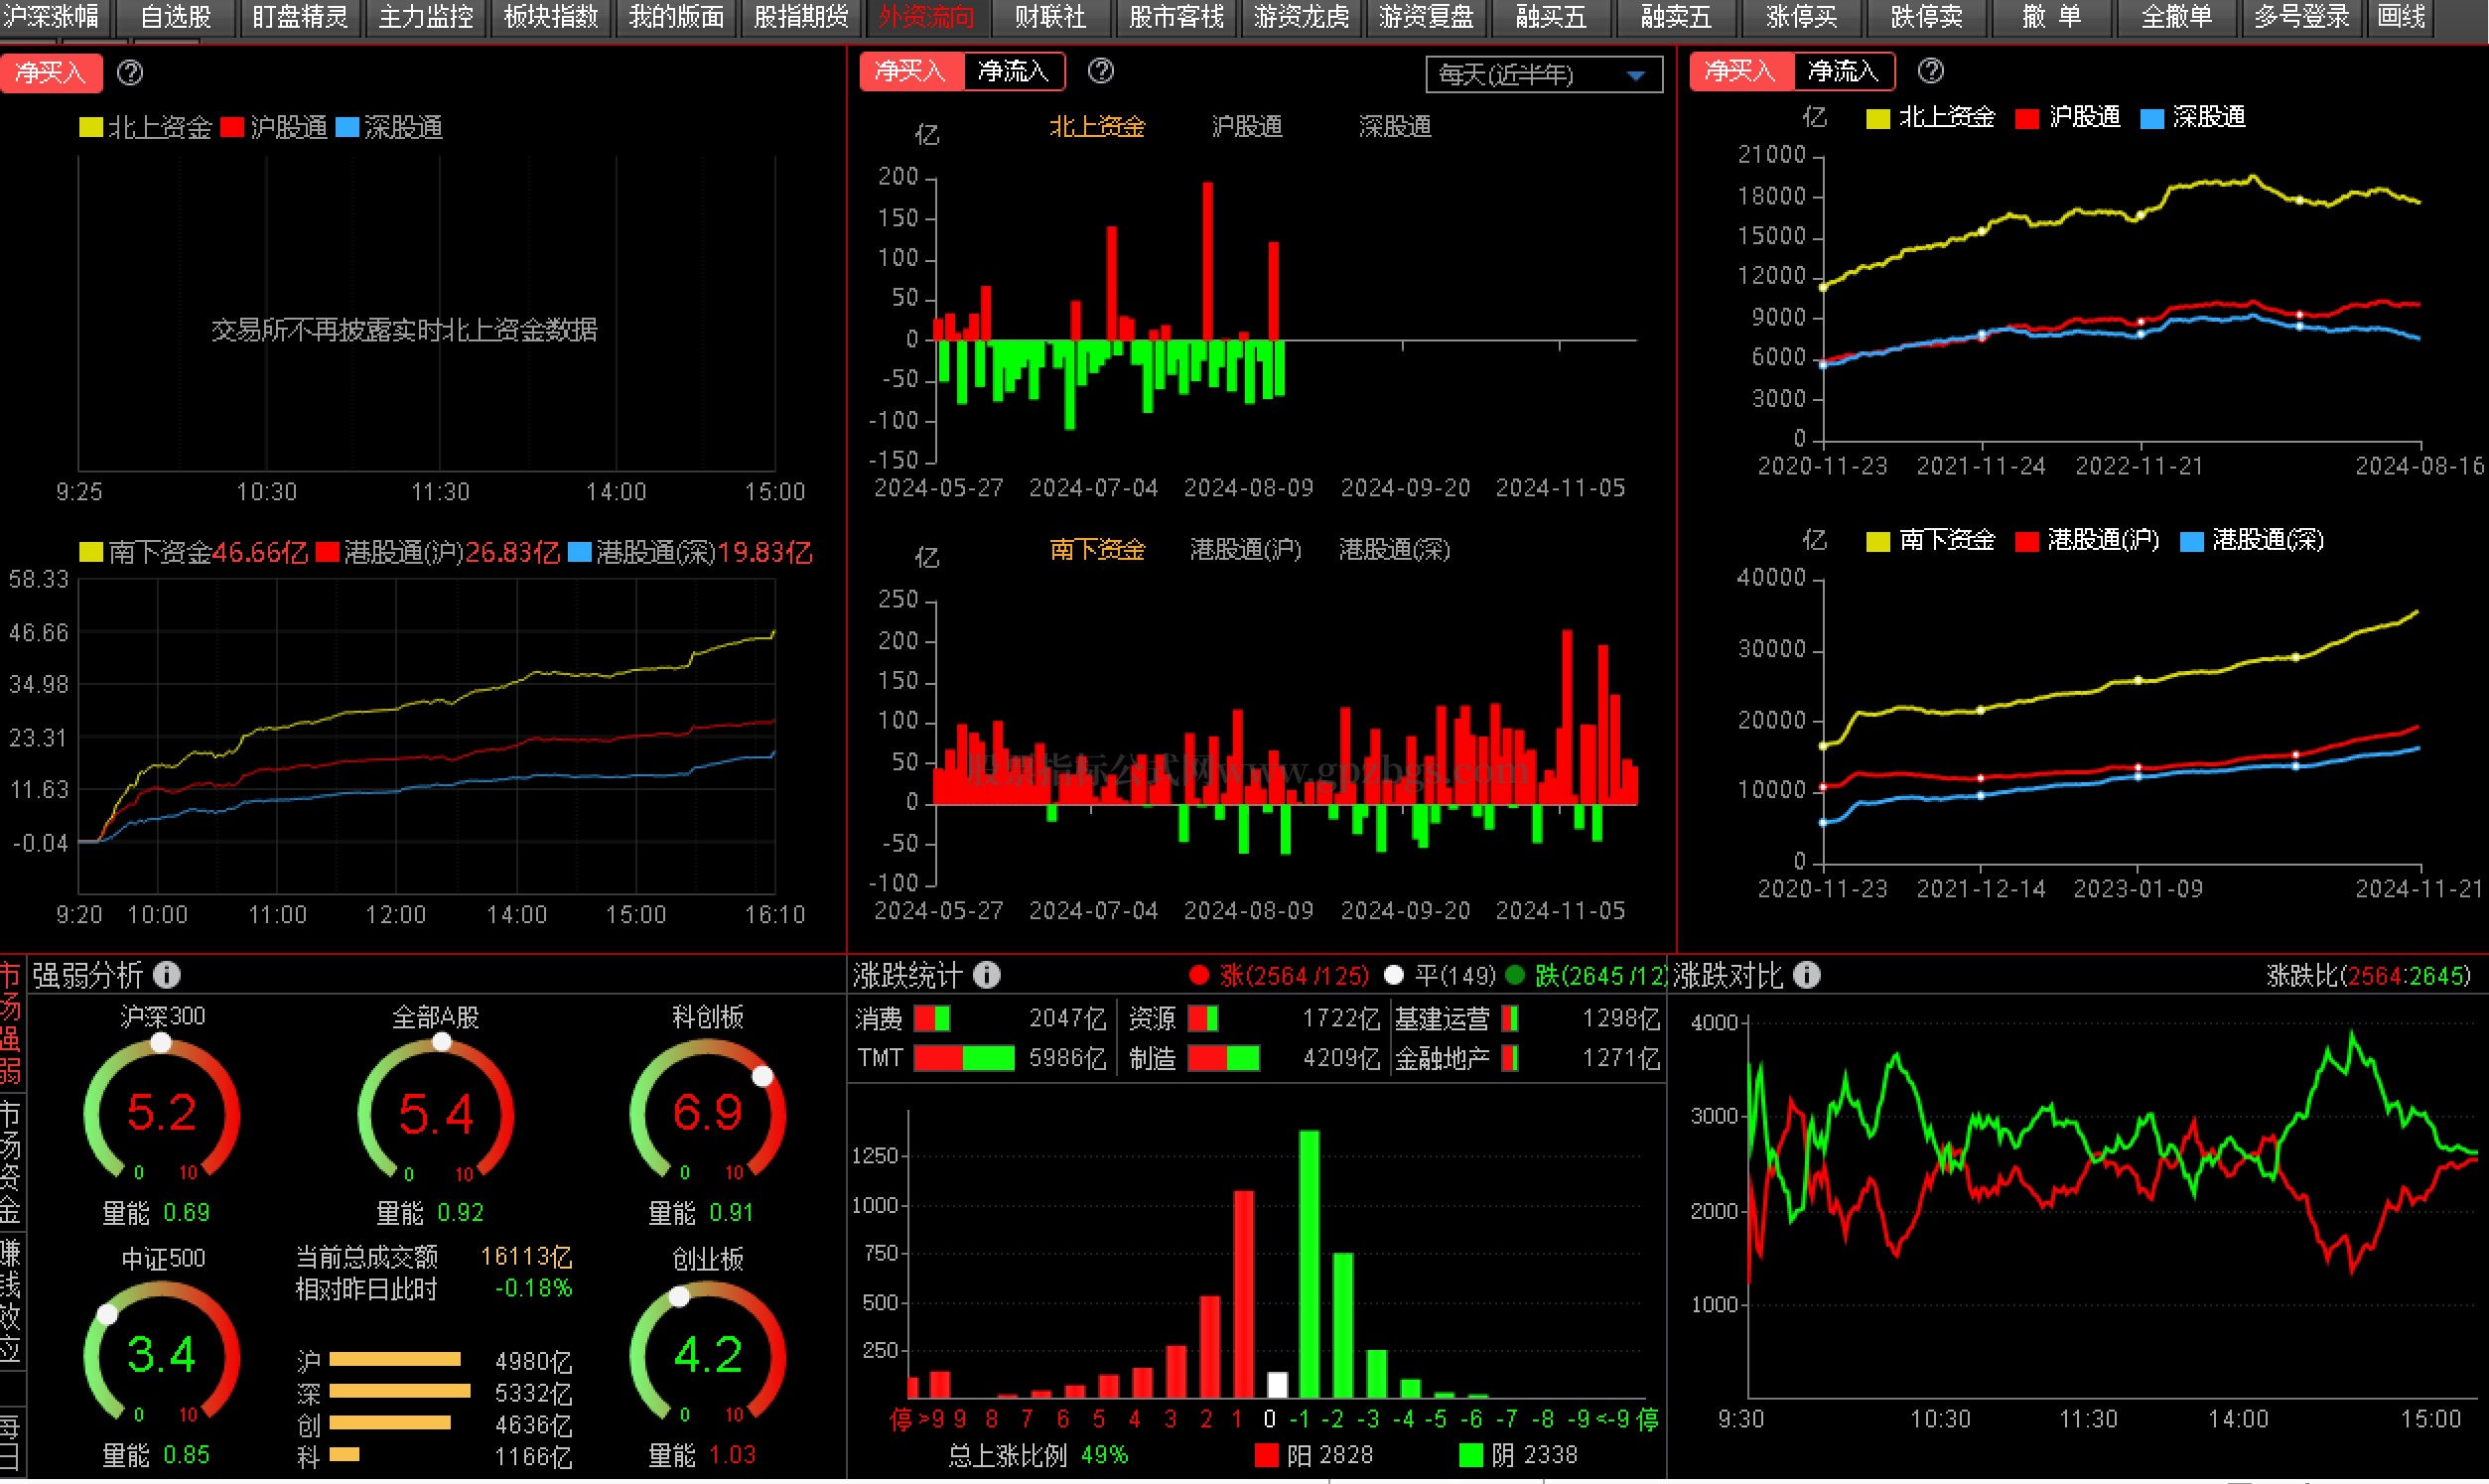The image size is (2489, 1484).
Task: Open 游资复盘 in top menu
Action: tap(1426, 17)
